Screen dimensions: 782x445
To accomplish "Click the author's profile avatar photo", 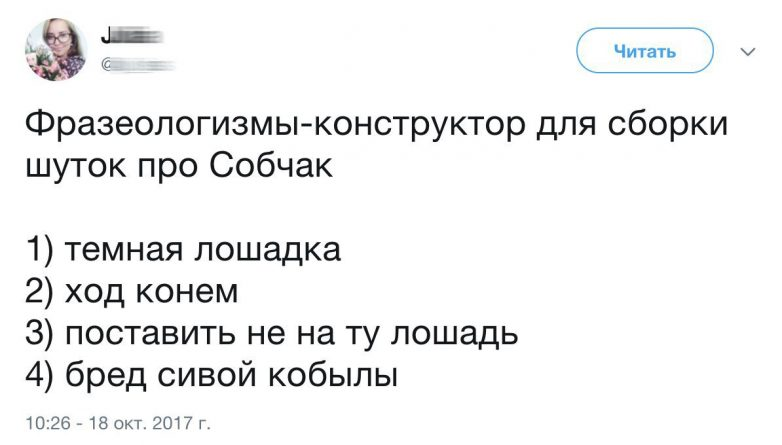I will click(x=57, y=49).
